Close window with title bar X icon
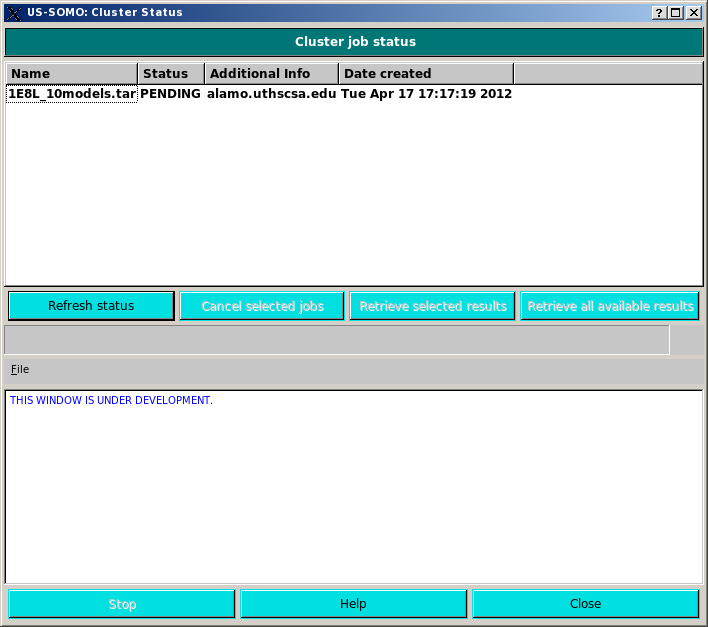This screenshot has height=627, width=708. pos(694,13)
